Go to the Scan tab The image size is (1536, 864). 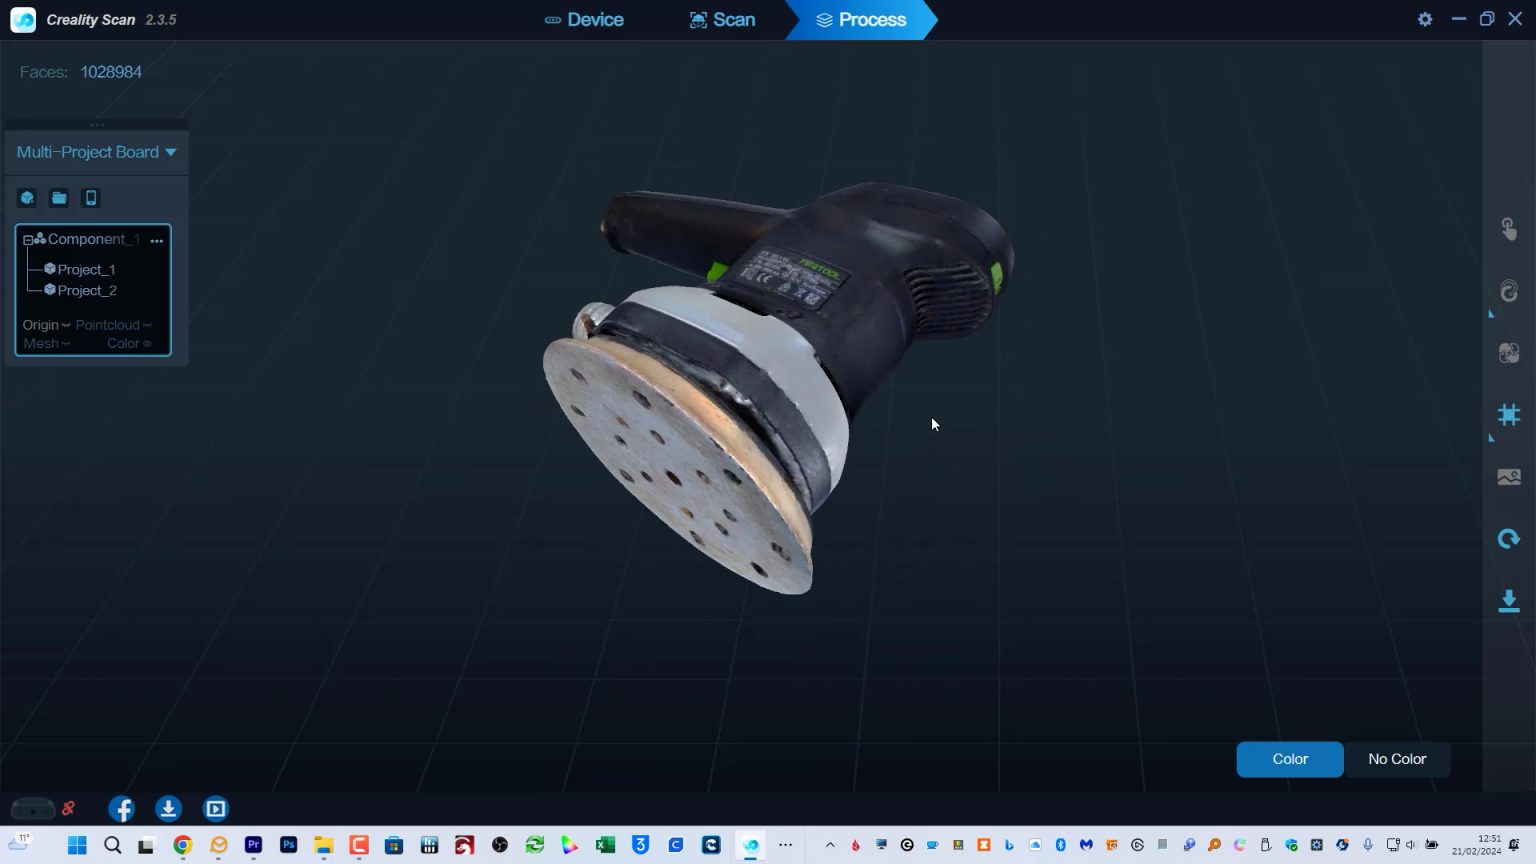pos(722,20)
